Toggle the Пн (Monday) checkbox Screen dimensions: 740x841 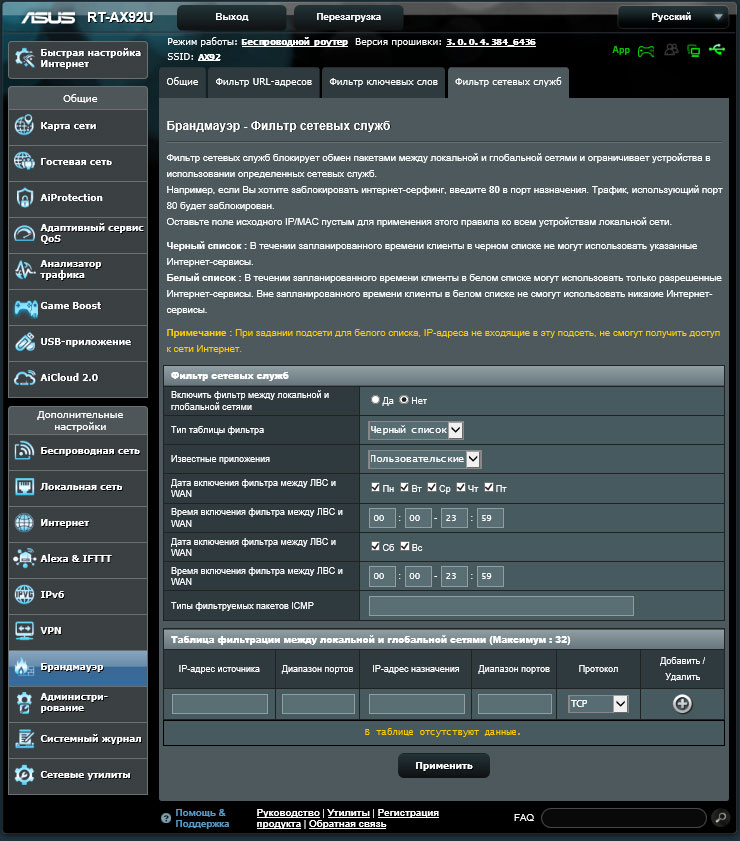click(375, 487)
